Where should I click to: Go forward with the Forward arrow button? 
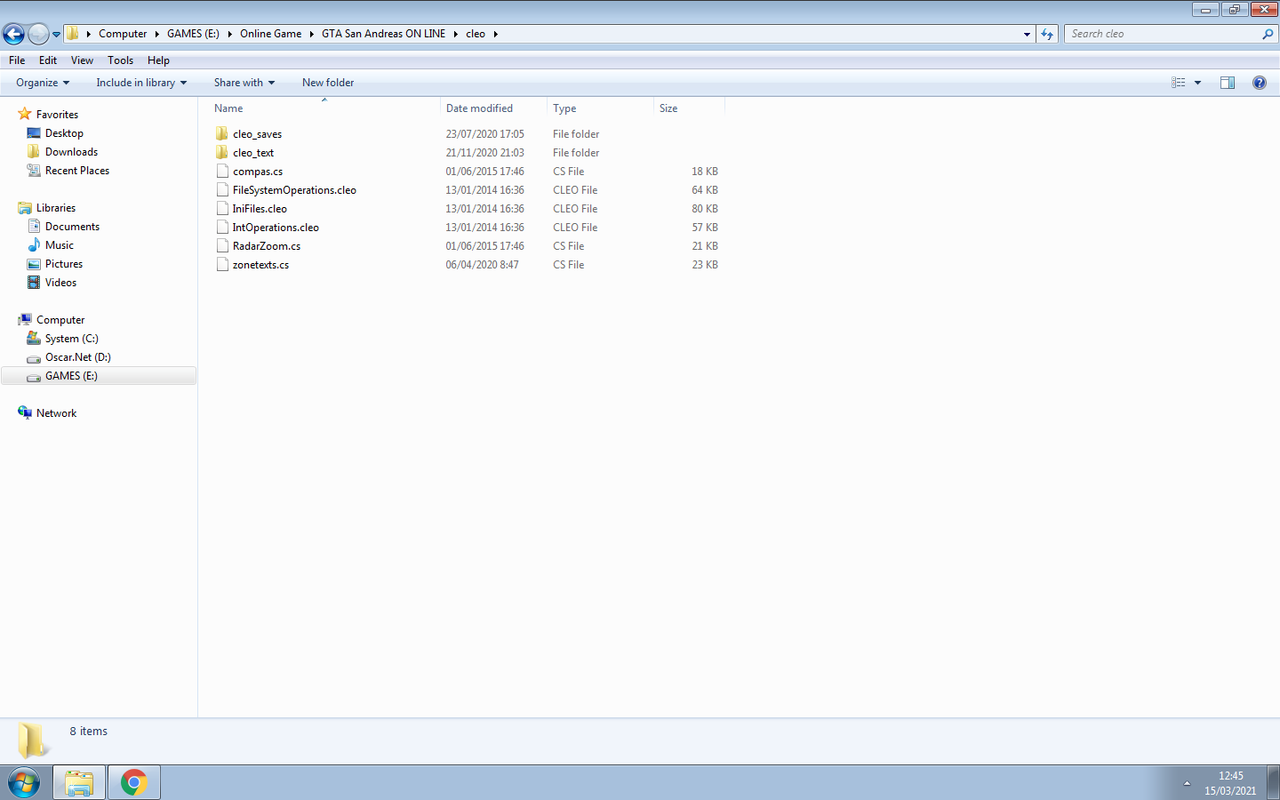click(38, 34)
